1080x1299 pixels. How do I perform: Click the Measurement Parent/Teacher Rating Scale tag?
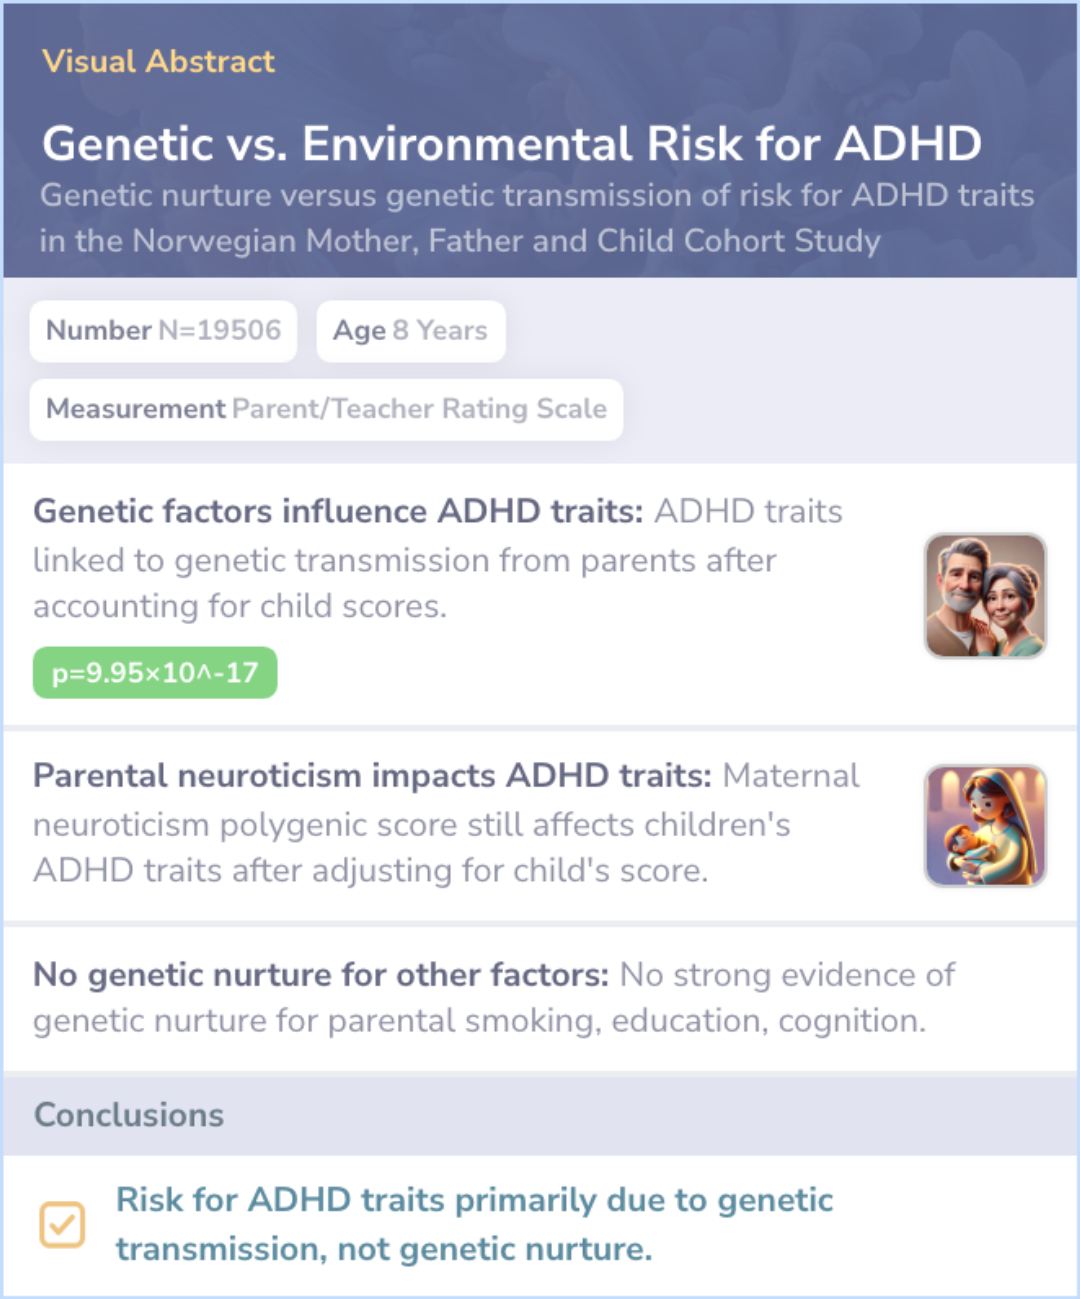[x=326, y=409]
